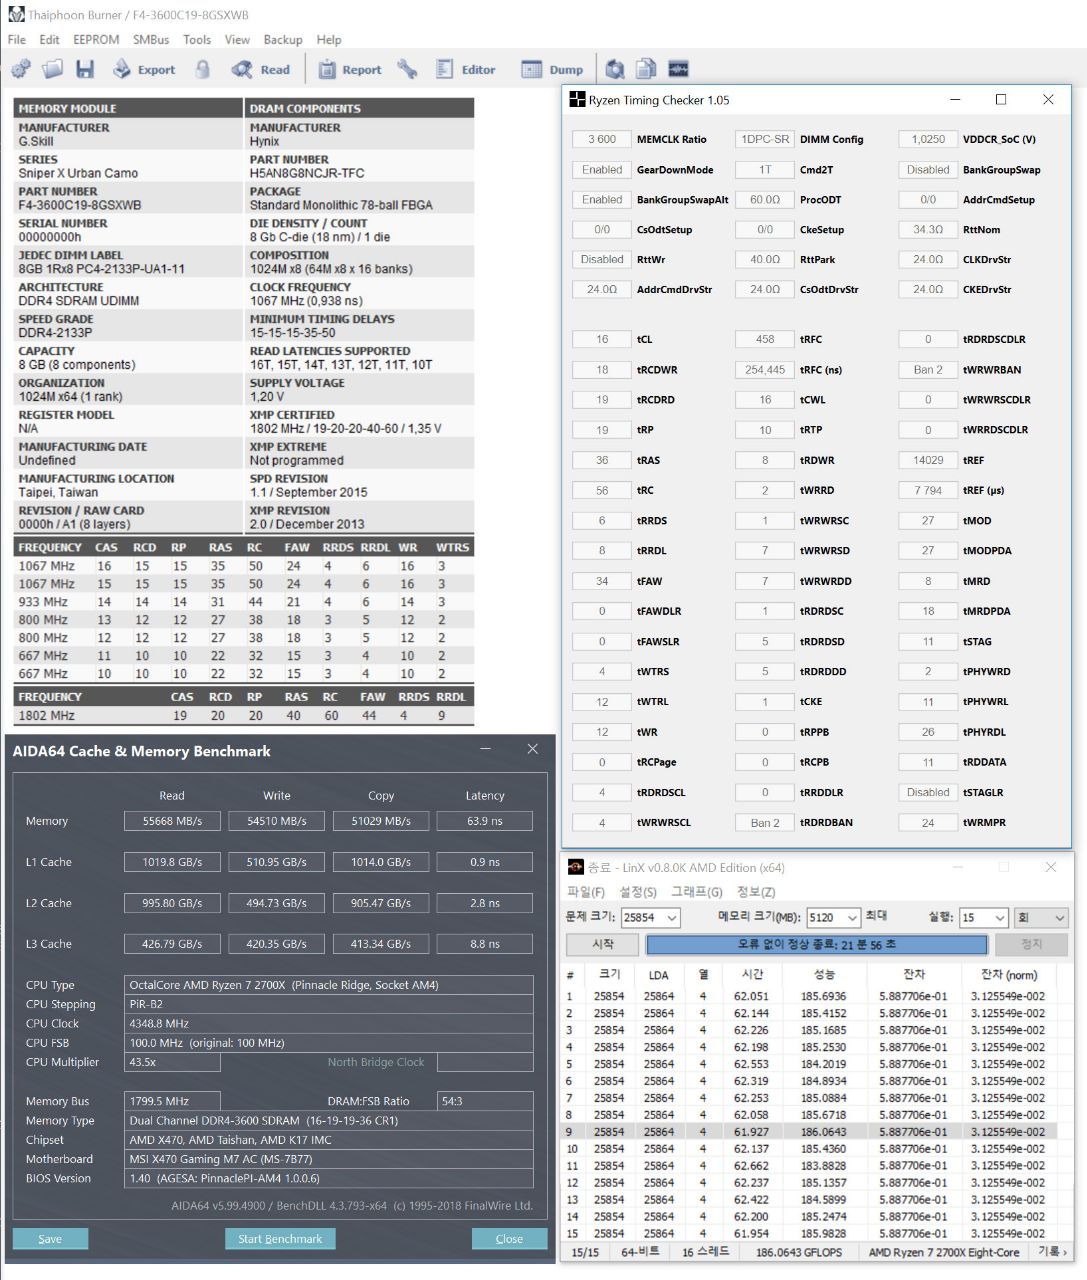Click the Thaiphoon Burner title bar app icon
This screenshot has width=1087, height=1280.
pyautogui.click(x=15, y=14)
